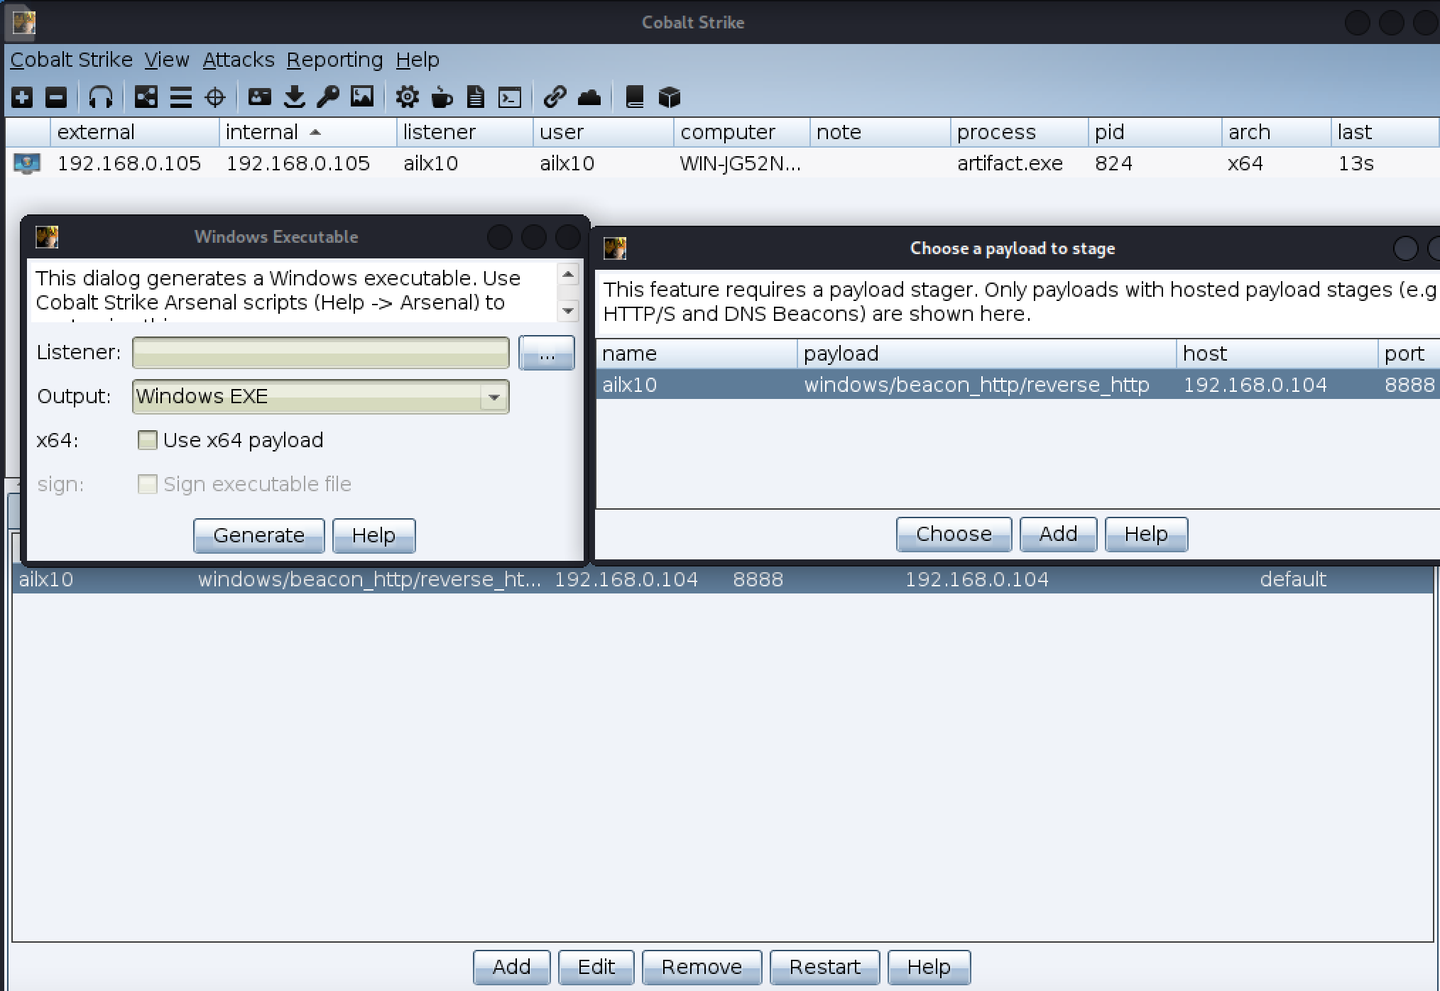Check the Sign executable file option

click(147, 484)
